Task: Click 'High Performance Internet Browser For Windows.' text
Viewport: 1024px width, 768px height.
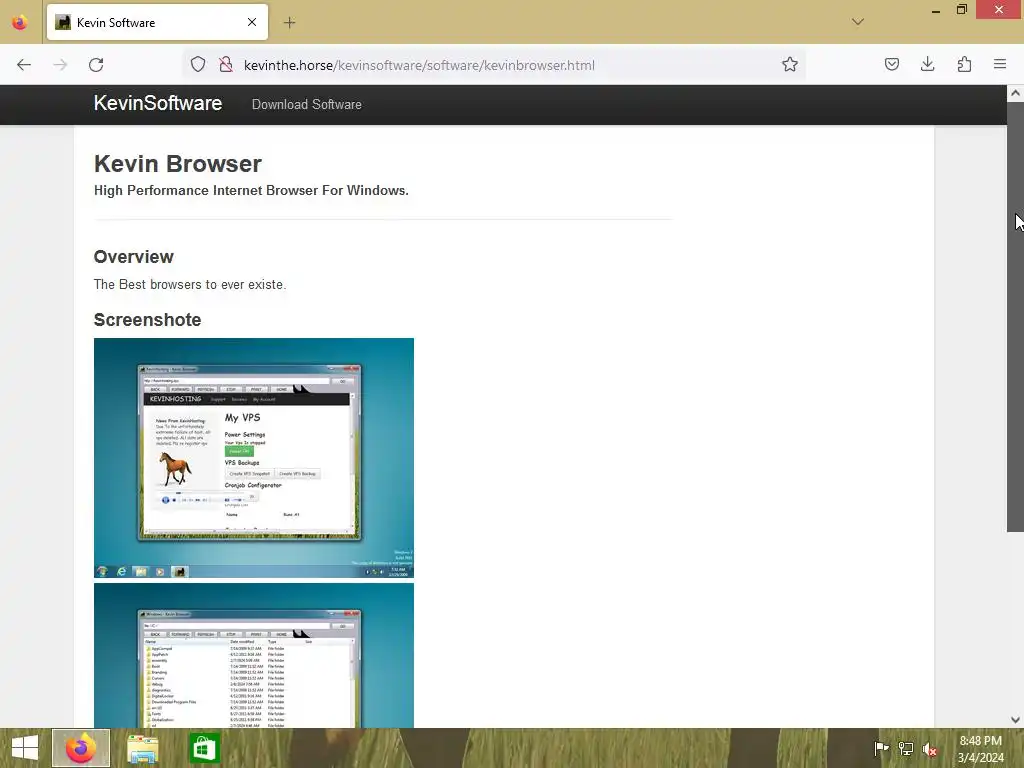Action: tap(251, 191)
